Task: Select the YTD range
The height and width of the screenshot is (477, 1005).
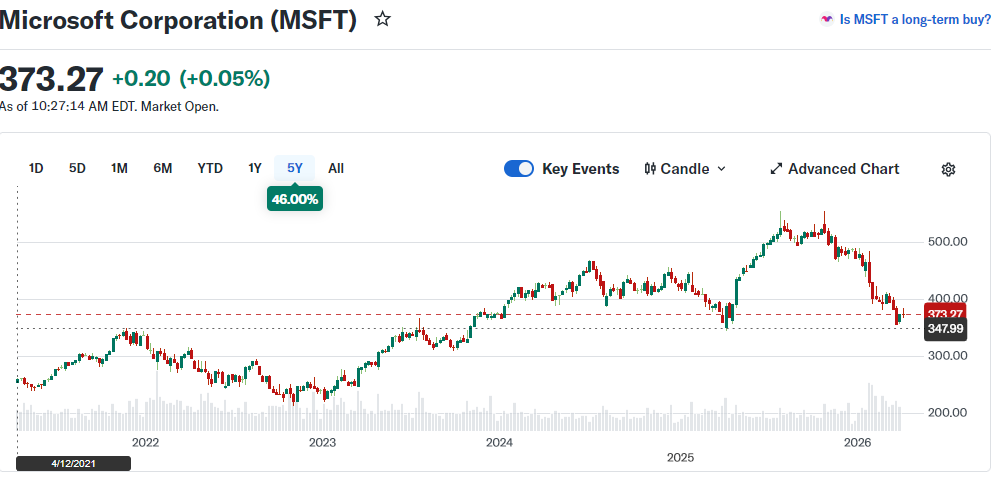Action: tap(210, 168)
